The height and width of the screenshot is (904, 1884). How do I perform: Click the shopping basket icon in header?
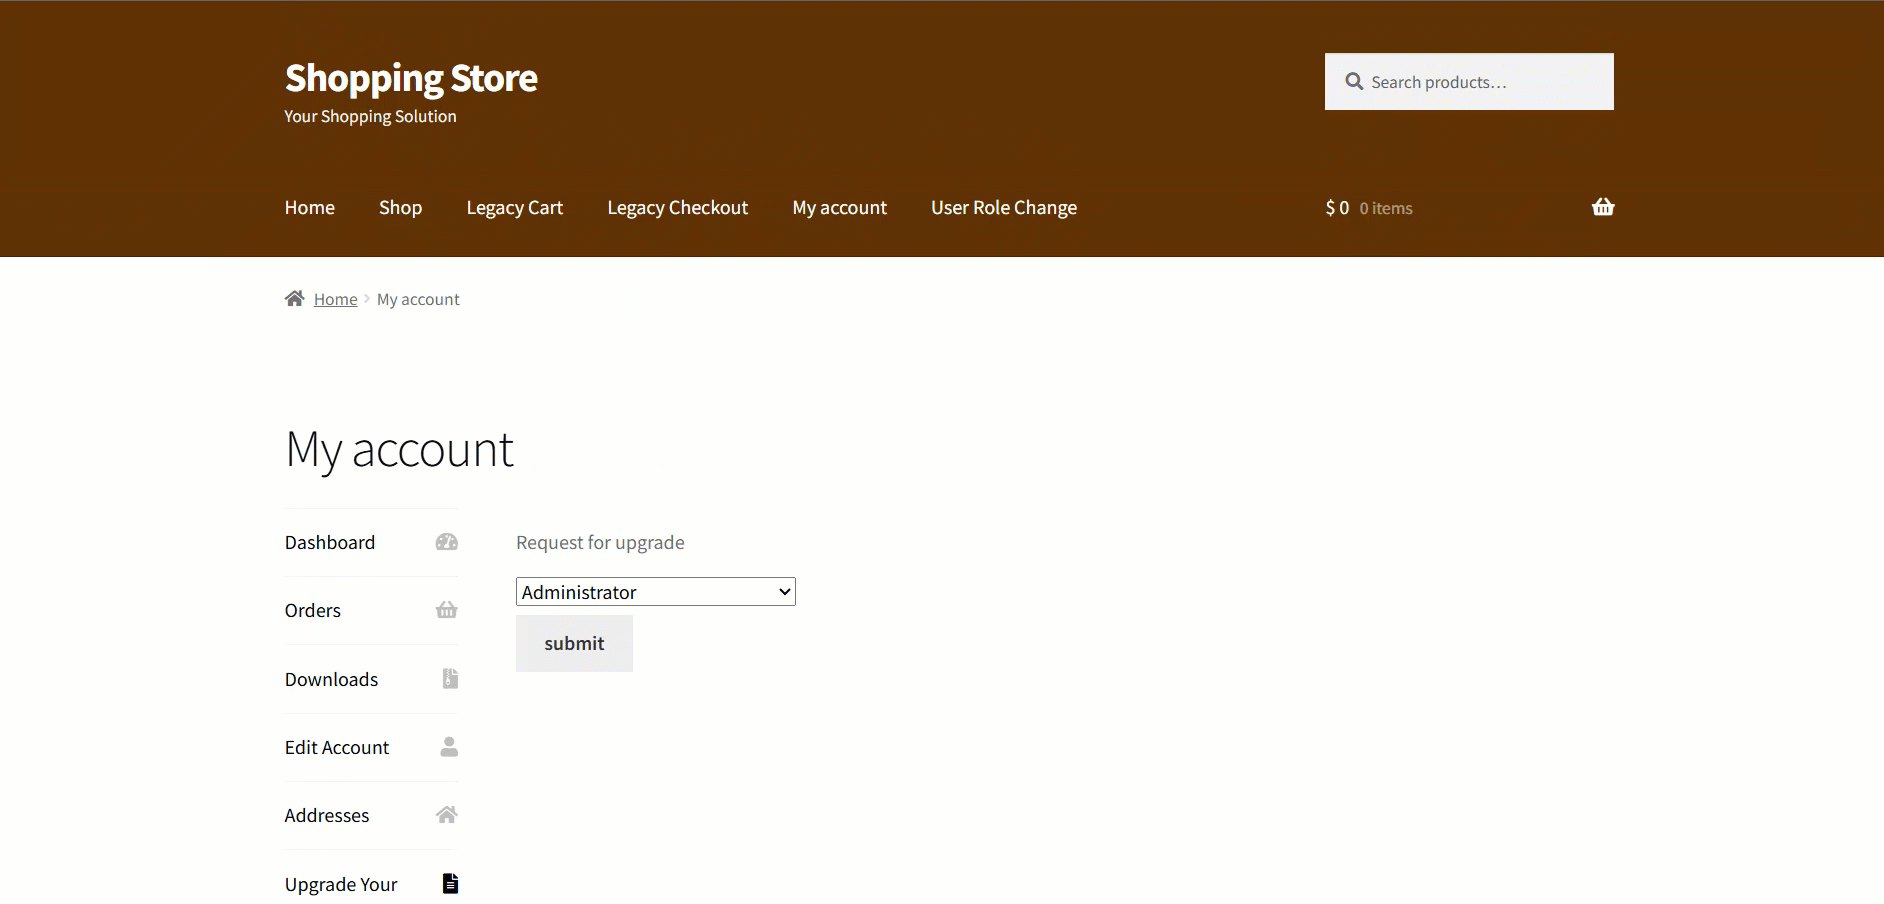[x=1602, y=207]
